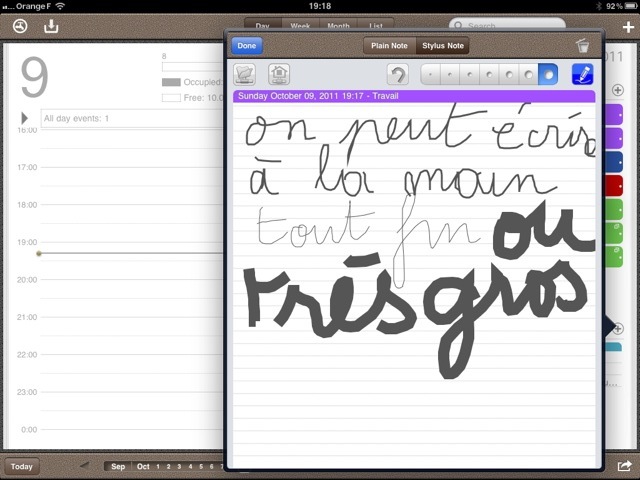
Task: Select the blue pen drawing tool
Action: click(581, 75)
